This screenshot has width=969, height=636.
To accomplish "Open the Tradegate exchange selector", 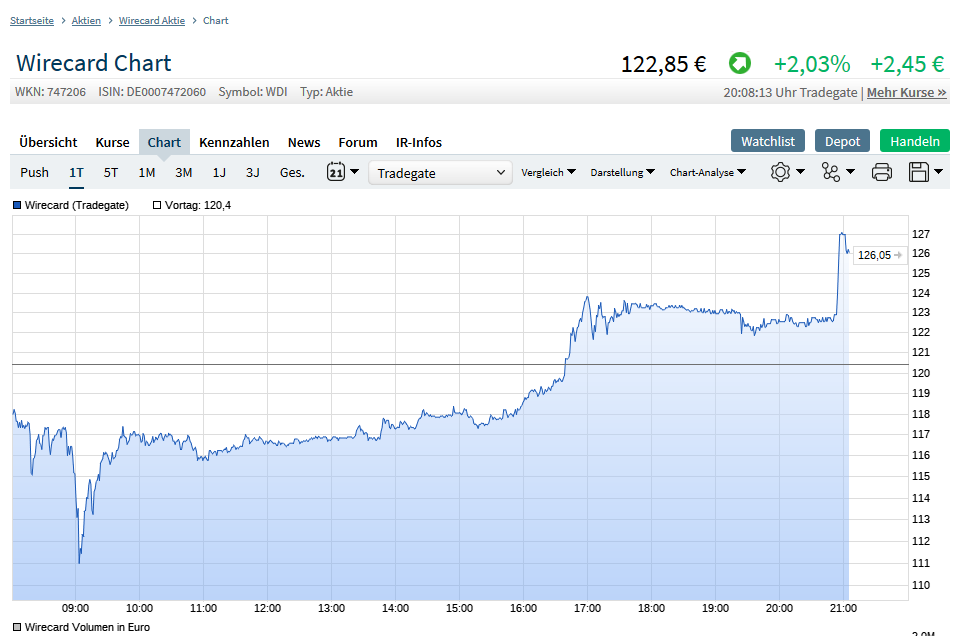I will click(x=441, y=173).
